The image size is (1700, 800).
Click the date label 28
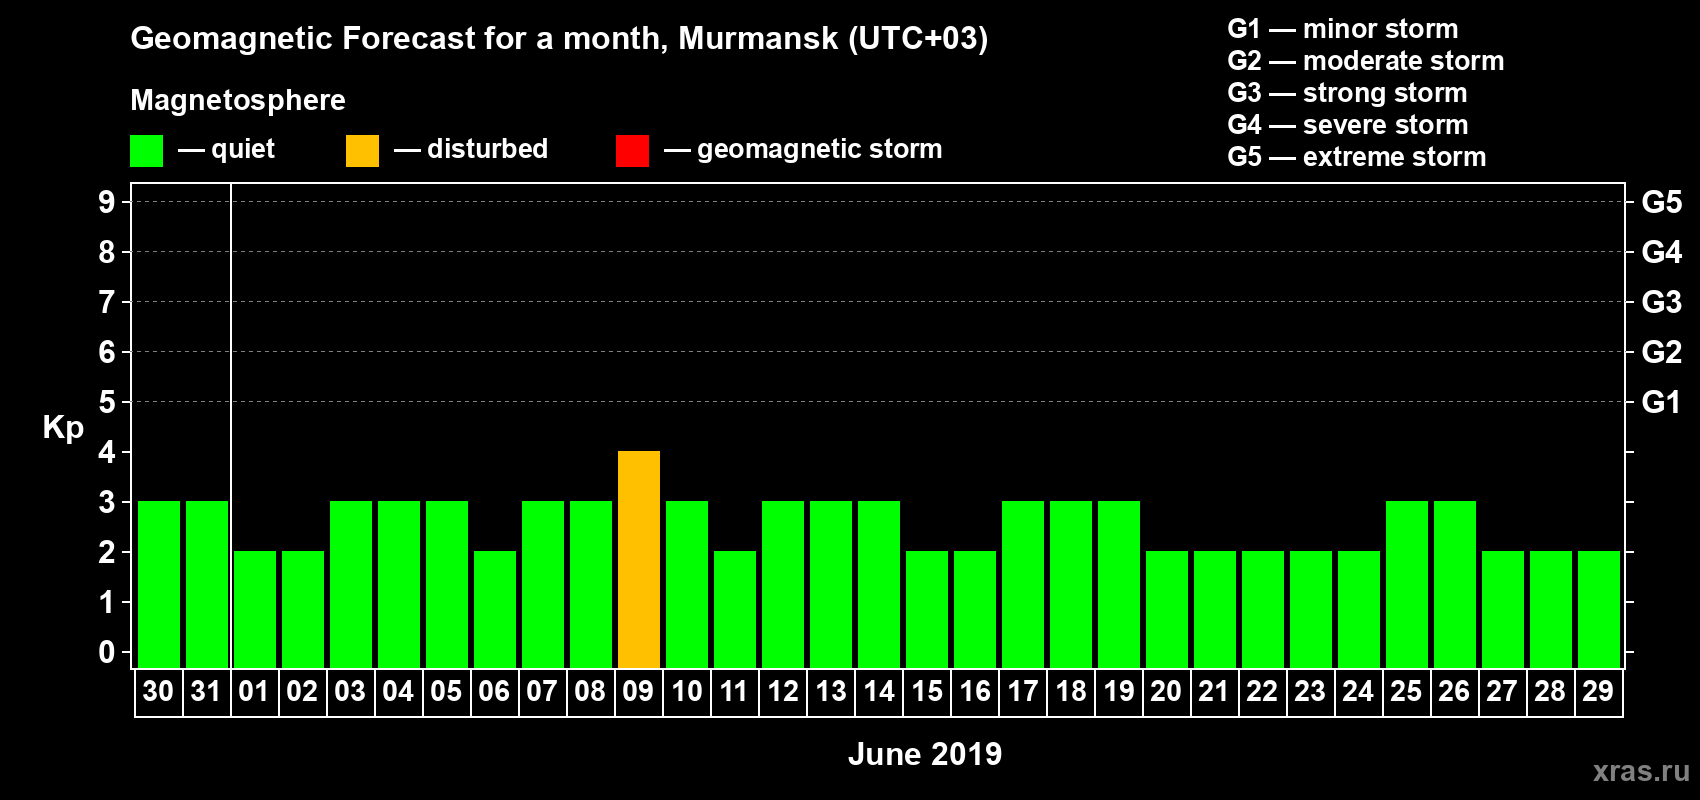point(1550,691)
